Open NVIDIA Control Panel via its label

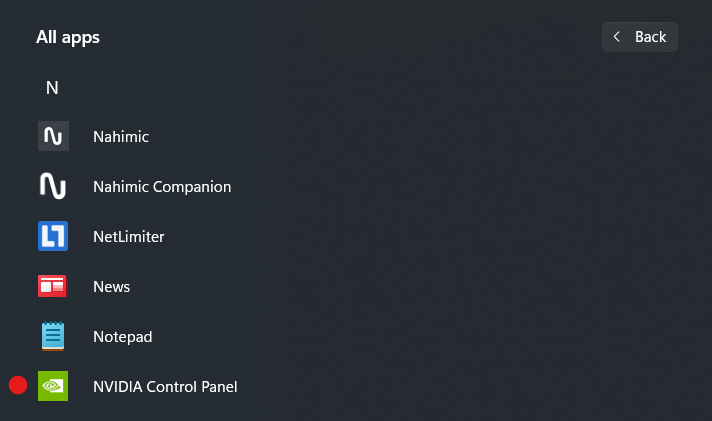(165, 386)
